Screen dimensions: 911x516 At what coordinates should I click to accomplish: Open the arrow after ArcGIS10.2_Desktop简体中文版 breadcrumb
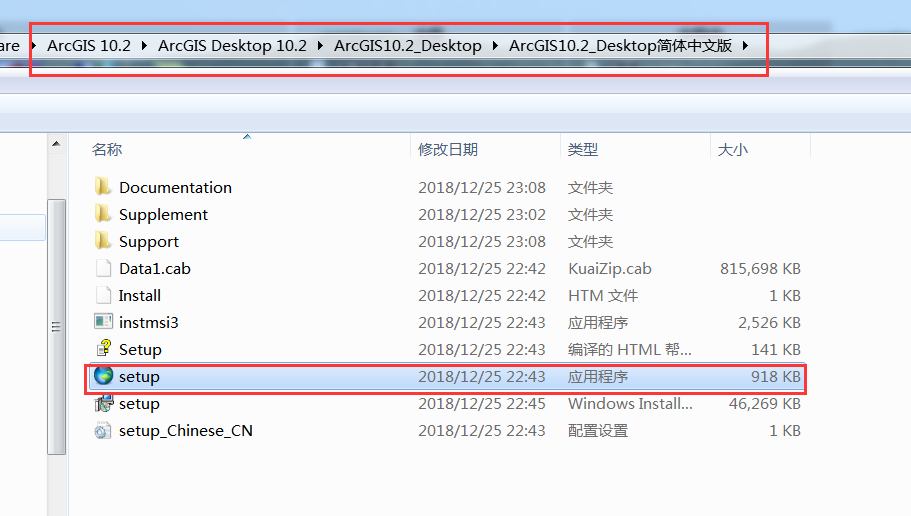(x=745, y=46)
